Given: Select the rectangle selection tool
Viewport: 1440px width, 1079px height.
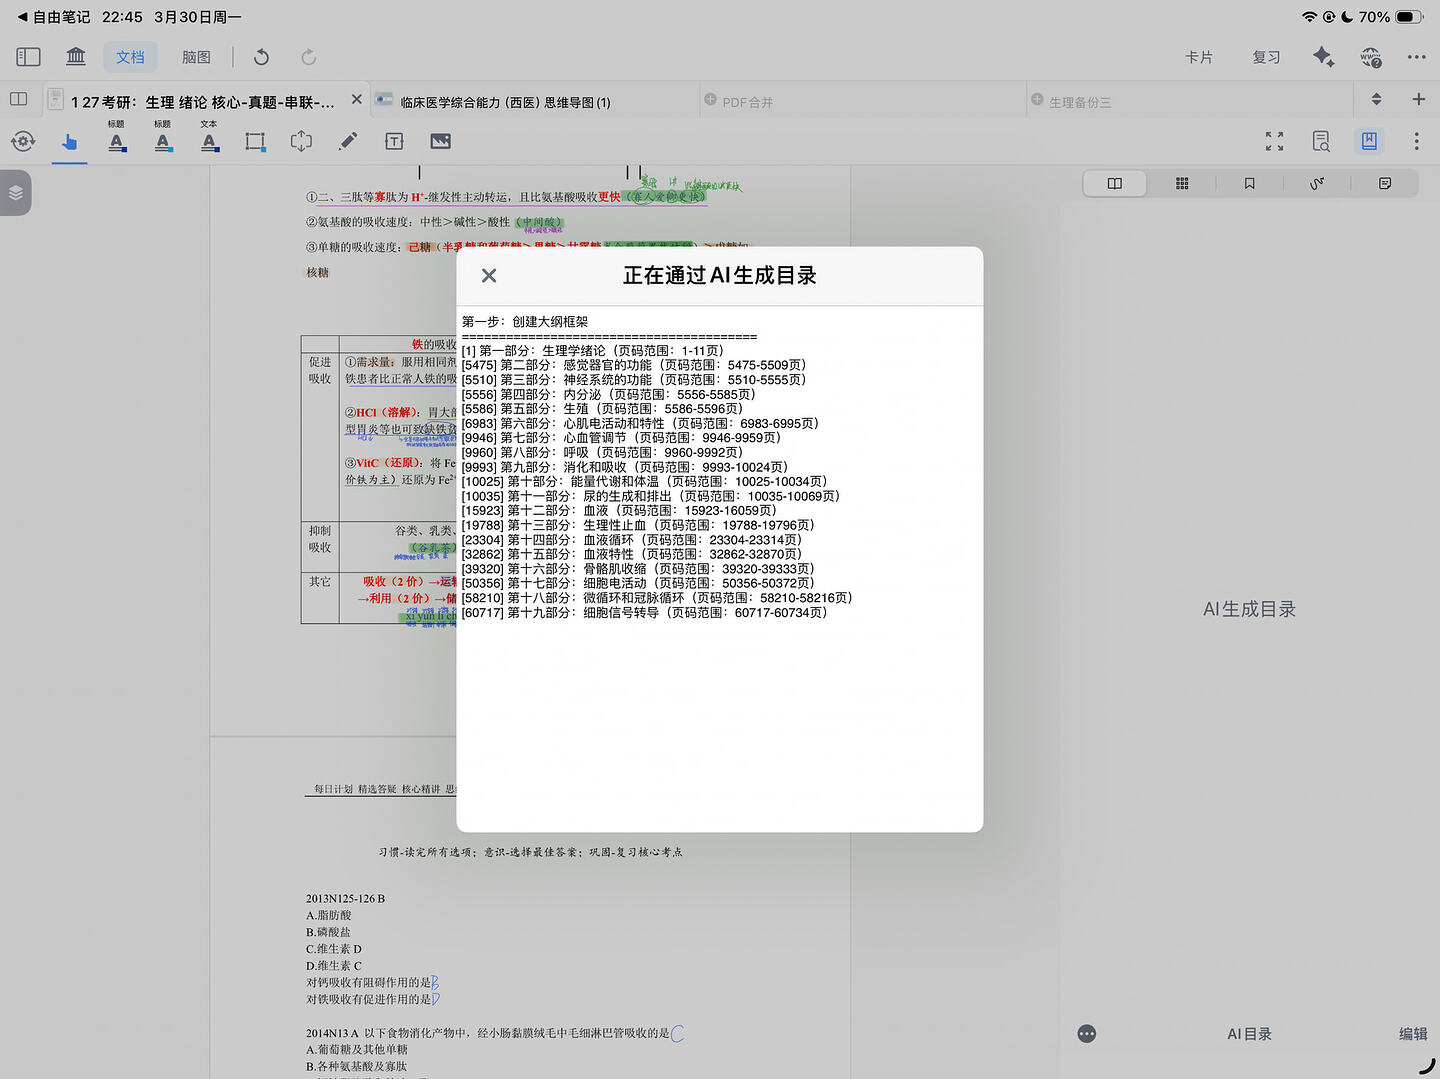Looking at the screenshot, I should coord(255,142).
